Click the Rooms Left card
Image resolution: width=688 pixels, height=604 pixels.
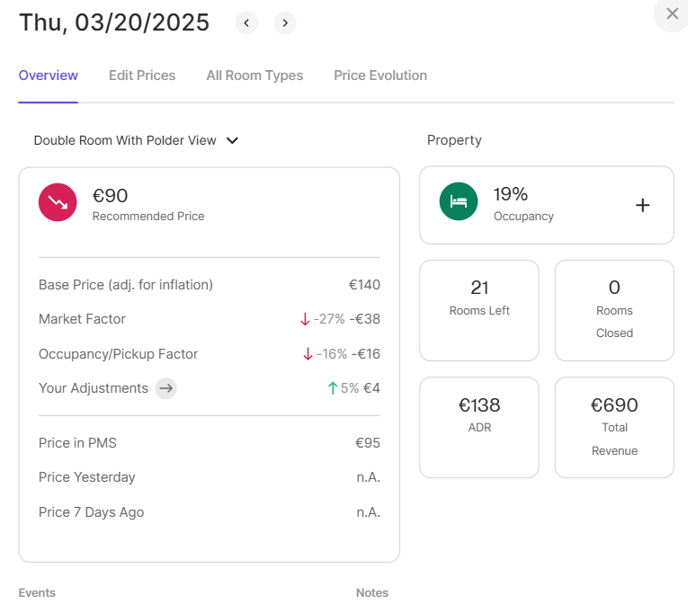479,310
